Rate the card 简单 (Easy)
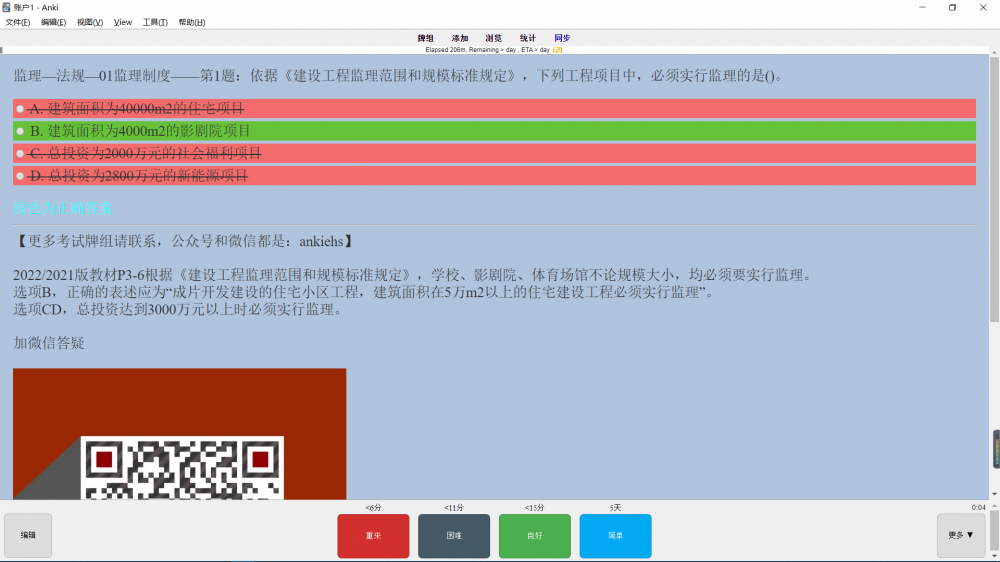The image size is (1000, 562). [615, 536]
